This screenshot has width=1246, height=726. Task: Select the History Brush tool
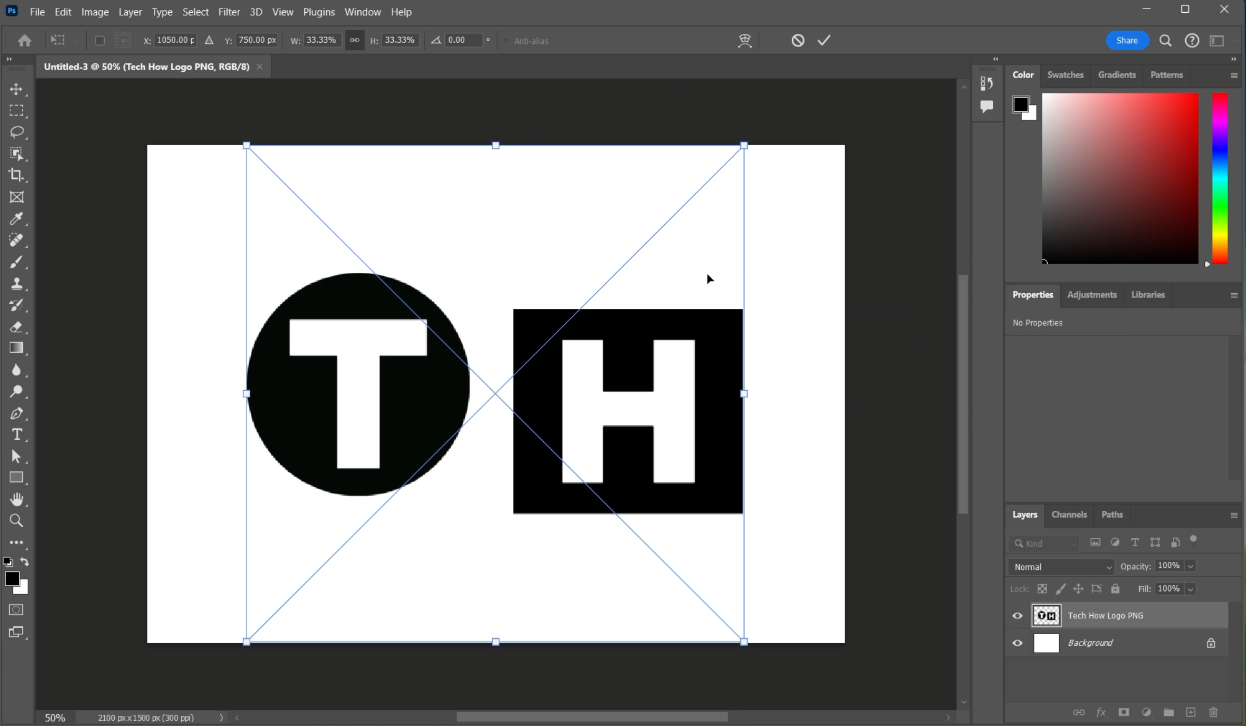[16, 305]
